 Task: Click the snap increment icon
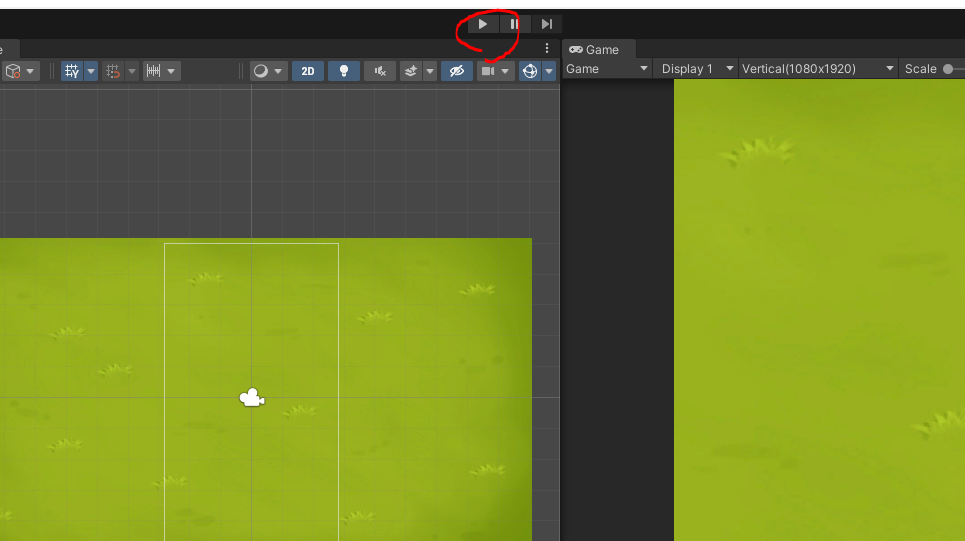coord(153,71)
